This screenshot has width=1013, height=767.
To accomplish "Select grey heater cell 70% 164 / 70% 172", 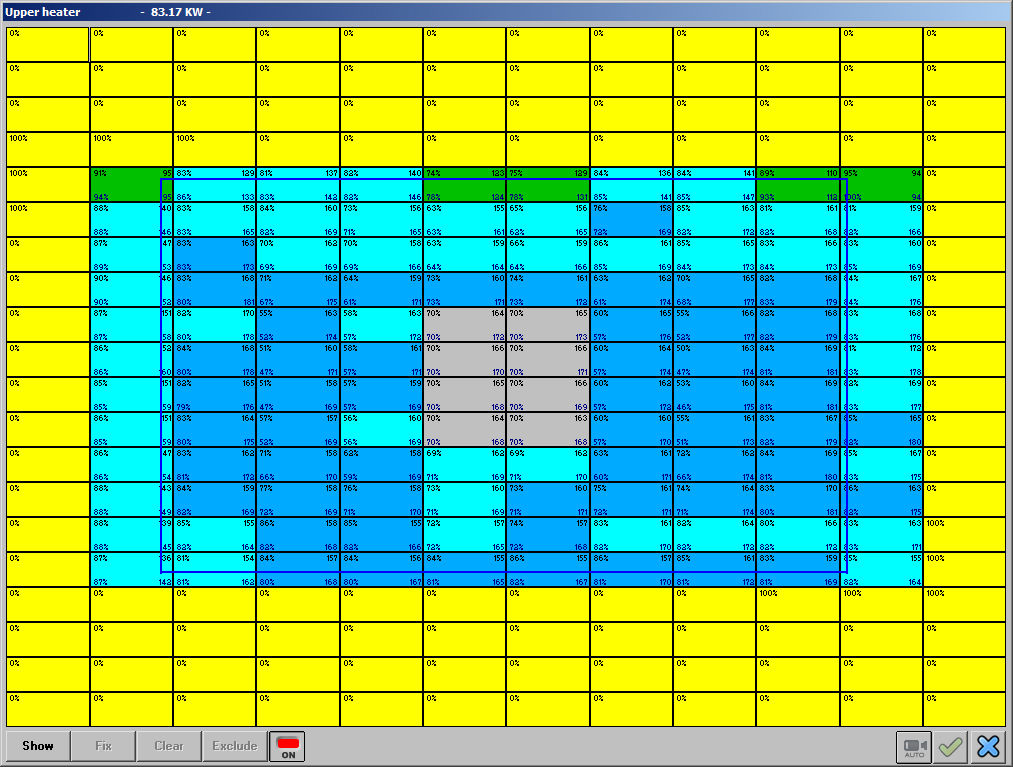I will [465, 324].
